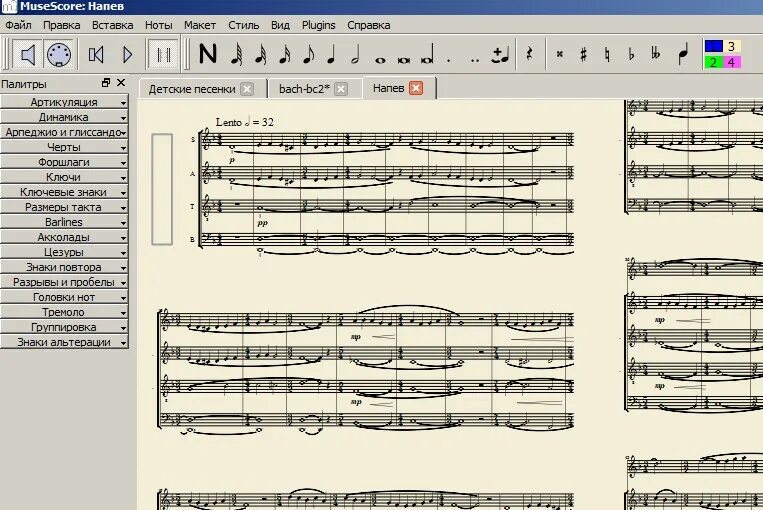Image resolution: width=763 pixels, height=510 pixels.
Task: Rewind playback to start
Action: click(x=96, y=55)
